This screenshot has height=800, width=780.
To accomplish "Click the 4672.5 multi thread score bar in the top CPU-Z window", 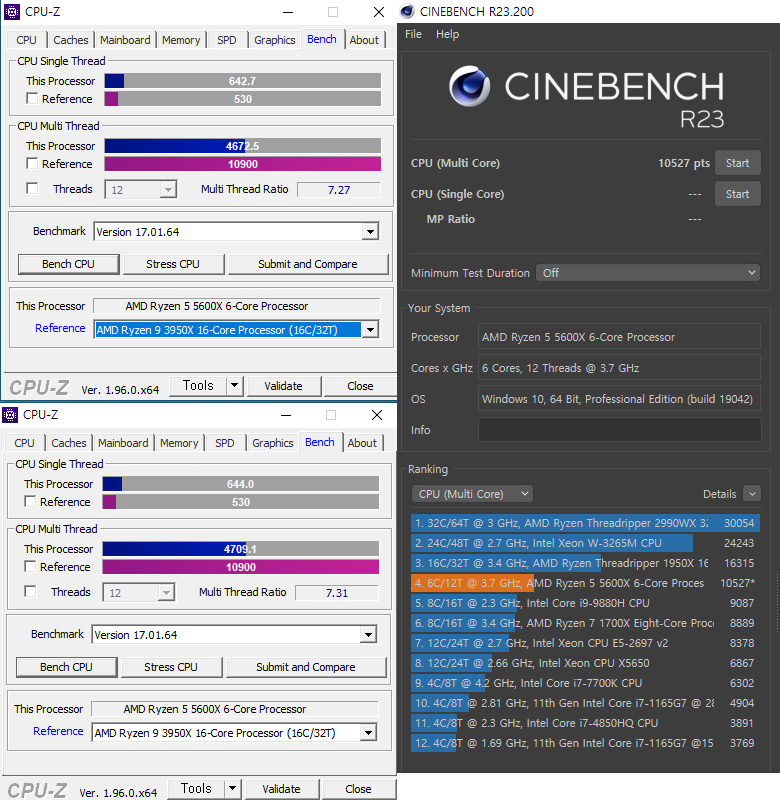I will point(242,146).
